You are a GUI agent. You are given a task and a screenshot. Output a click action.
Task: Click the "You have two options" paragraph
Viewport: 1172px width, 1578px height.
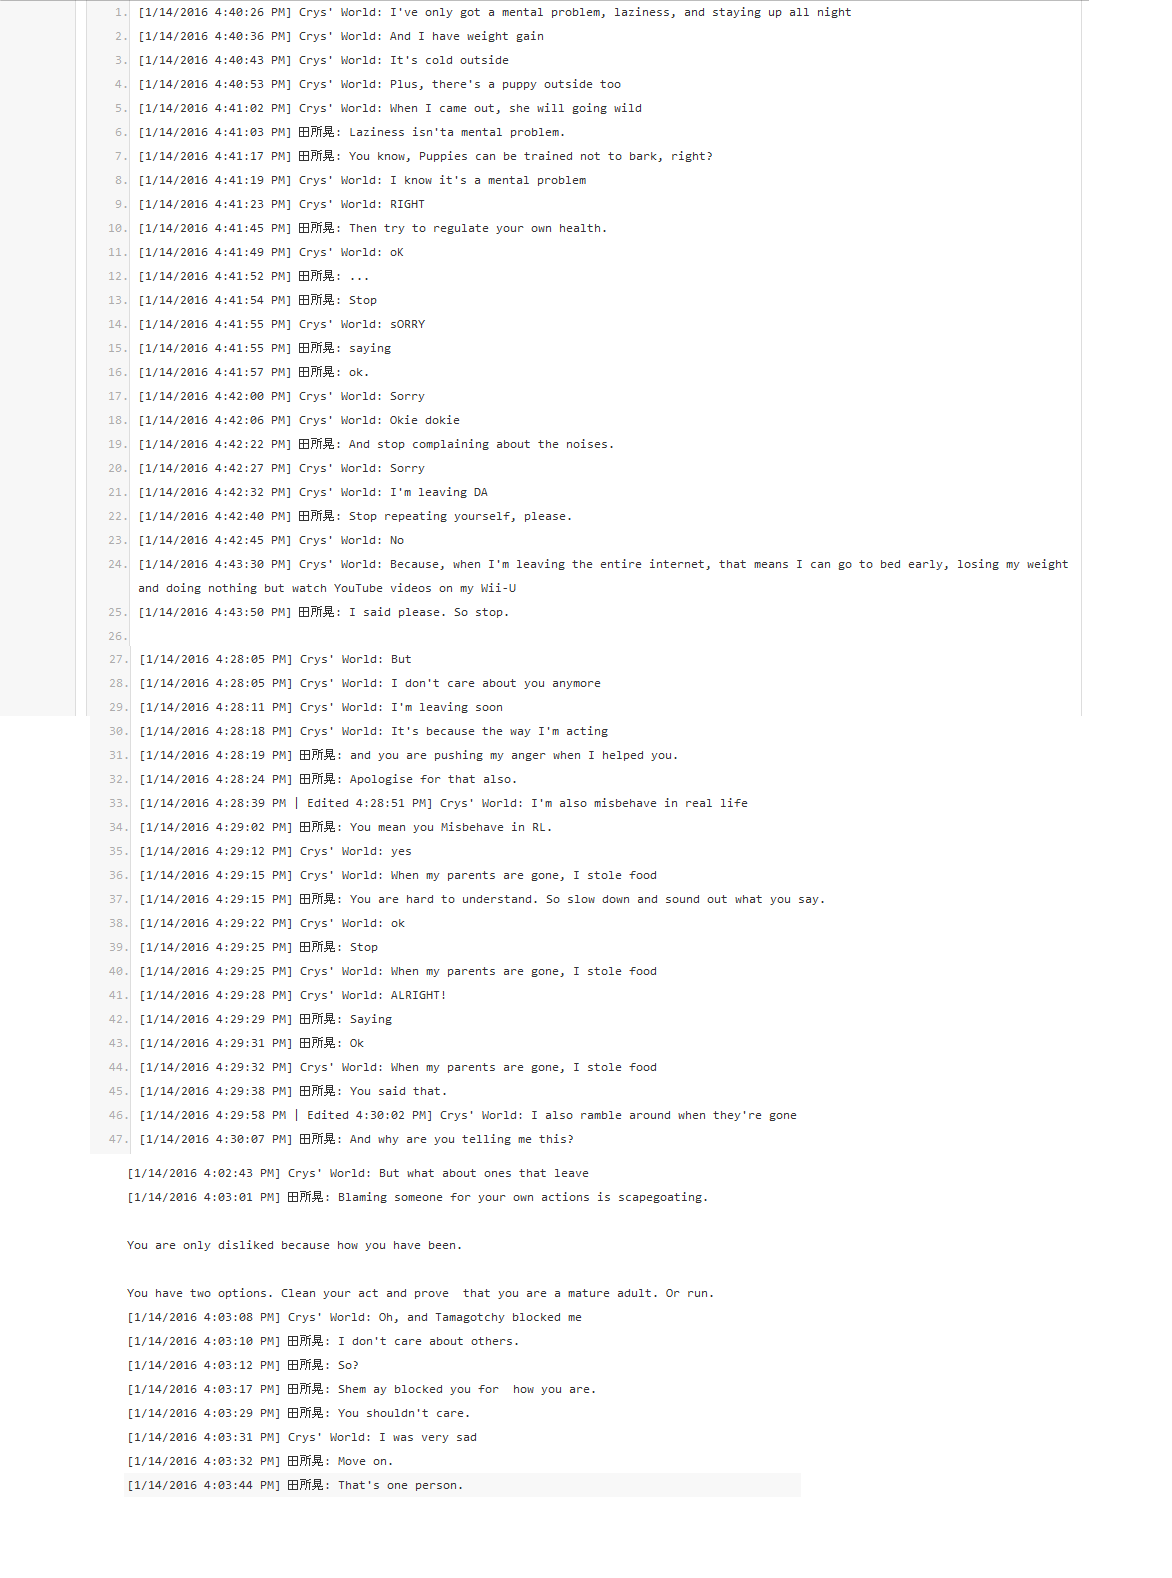[x=420, y=1293]
